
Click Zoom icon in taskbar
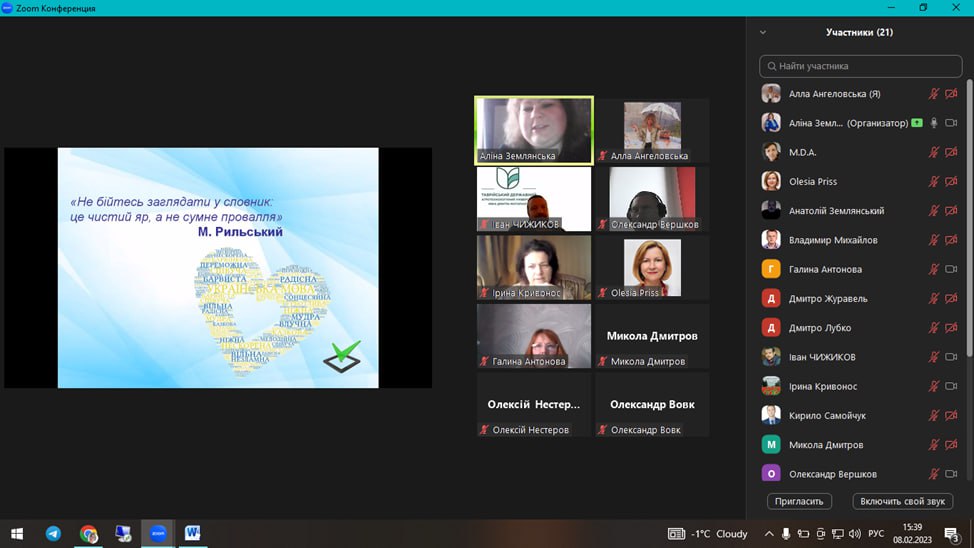coord(158,534)
